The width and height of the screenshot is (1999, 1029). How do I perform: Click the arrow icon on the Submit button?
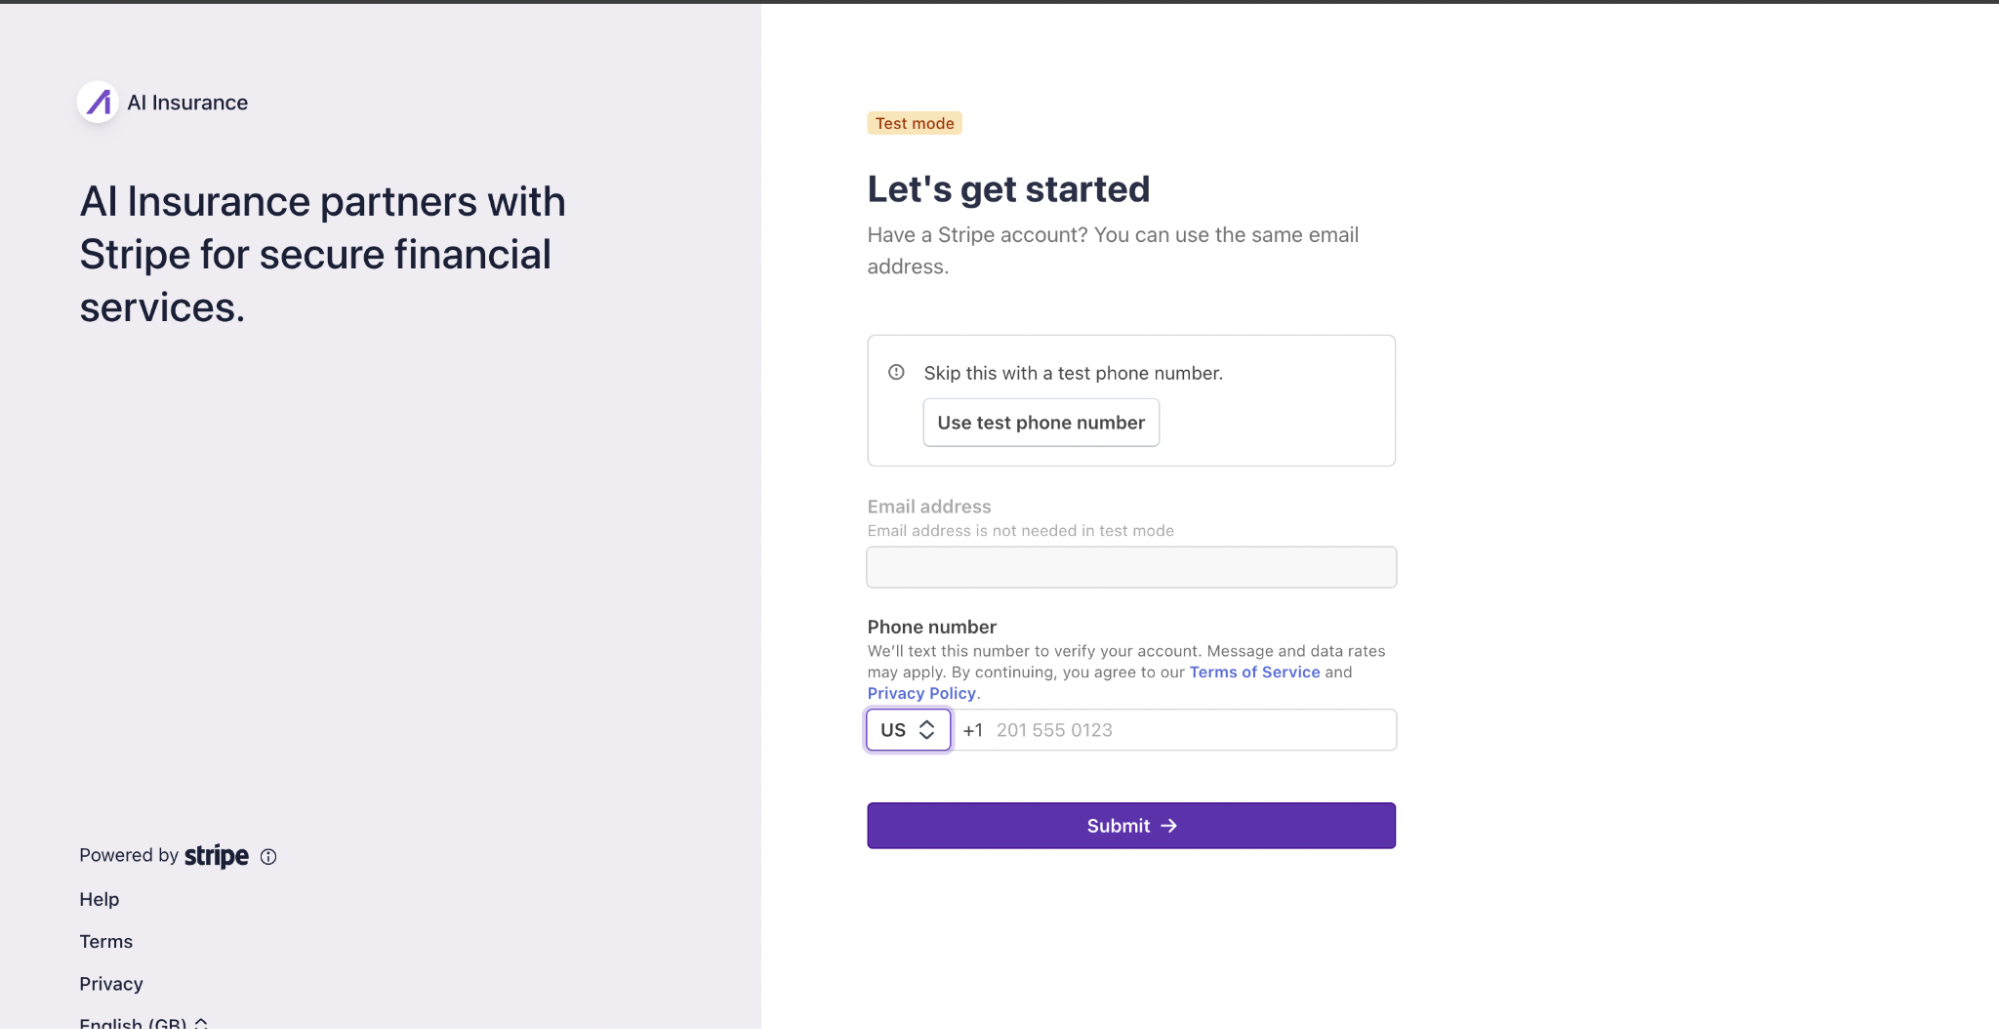[1168, 826]
